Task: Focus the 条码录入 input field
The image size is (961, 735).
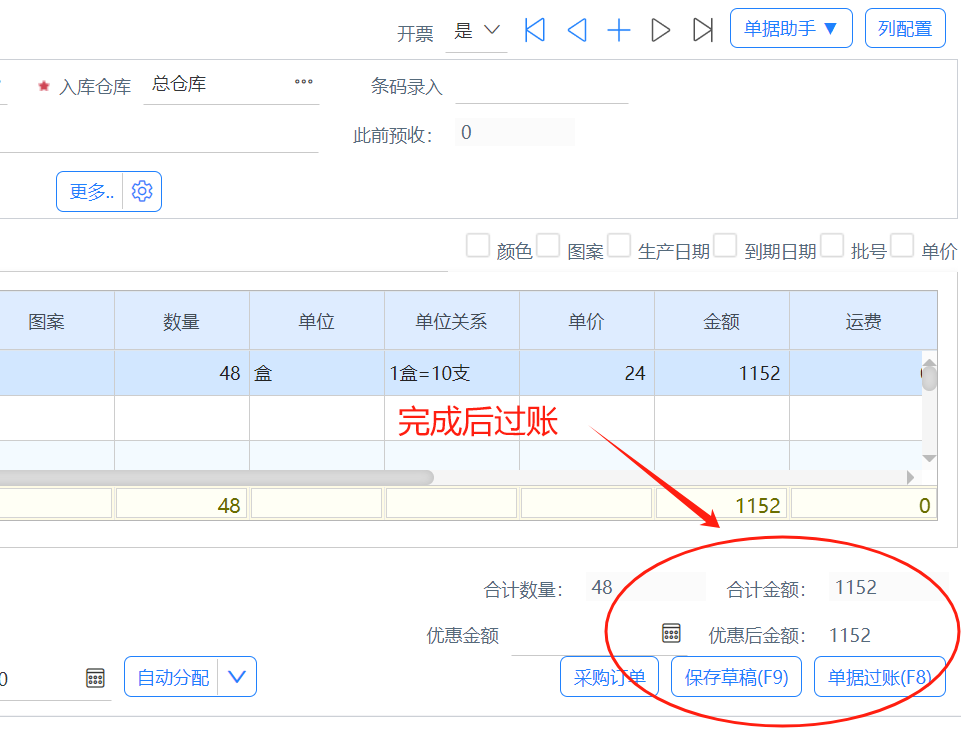Action: click(541, 87)
